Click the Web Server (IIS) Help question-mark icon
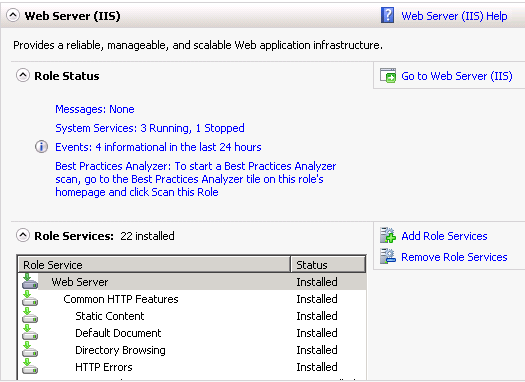Image resolution: width=525 pixels, height=382 pixels. (x=387, y=15)
